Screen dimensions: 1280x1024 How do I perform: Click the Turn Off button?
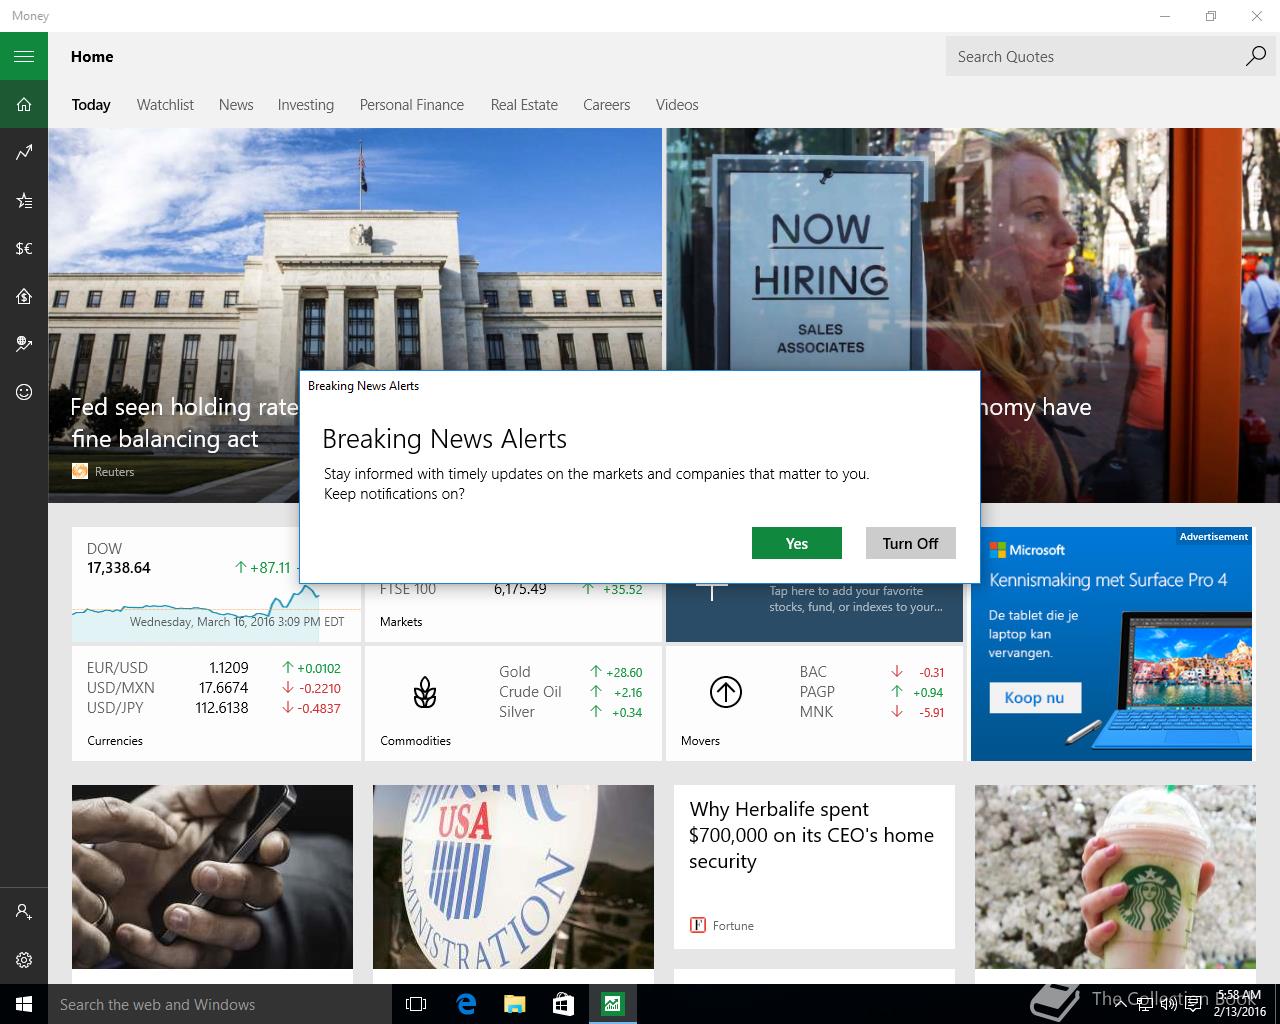point(910,543)
